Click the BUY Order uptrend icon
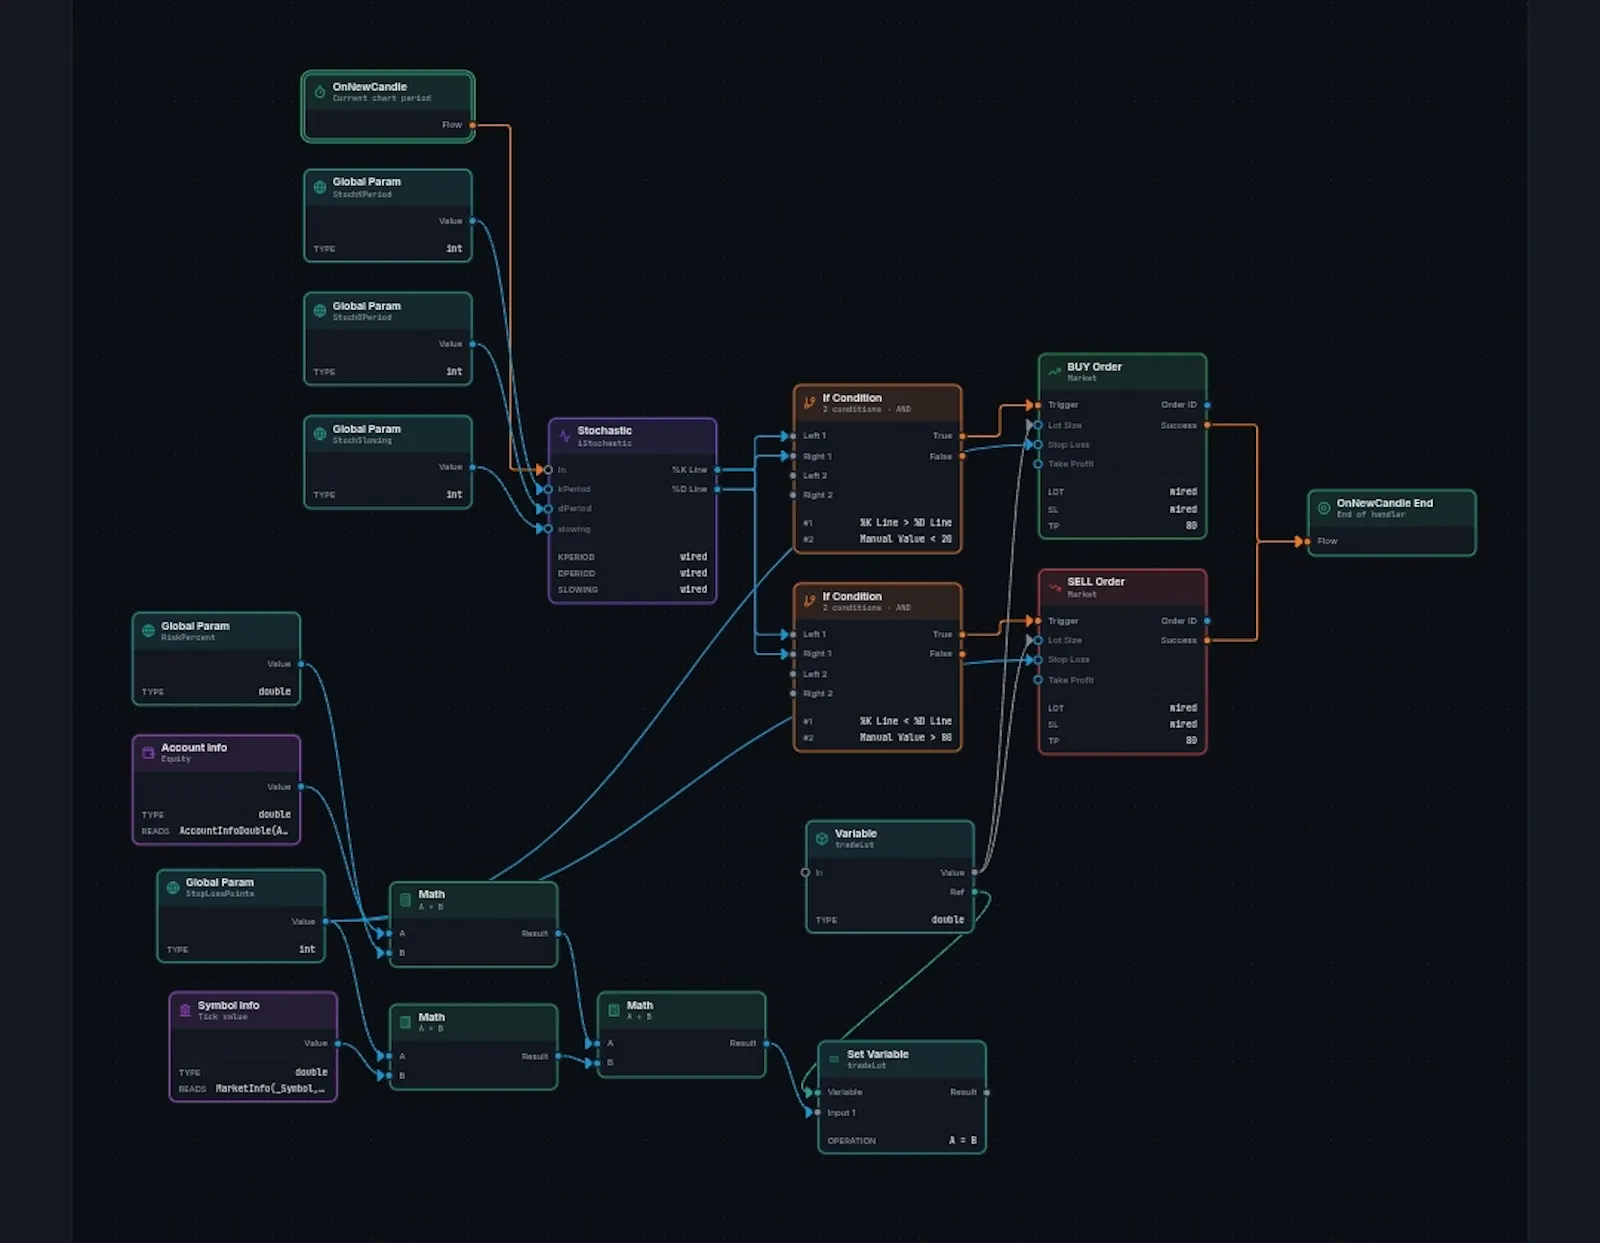Image resolution: width=1600 pixels, height=1243 pixels. [1054, 372]
